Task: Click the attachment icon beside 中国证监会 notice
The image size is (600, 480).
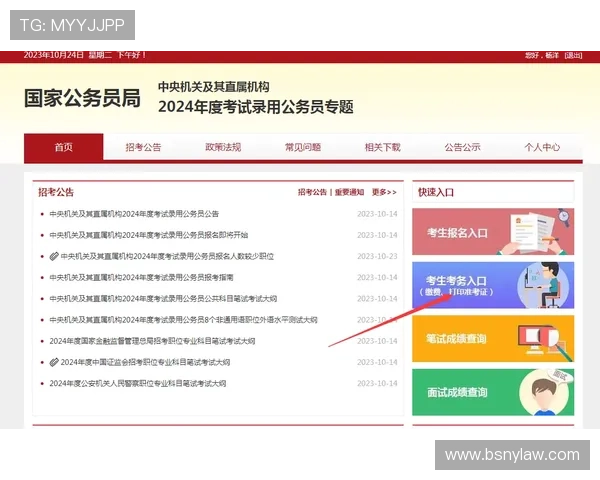Action: coord(54,362)
